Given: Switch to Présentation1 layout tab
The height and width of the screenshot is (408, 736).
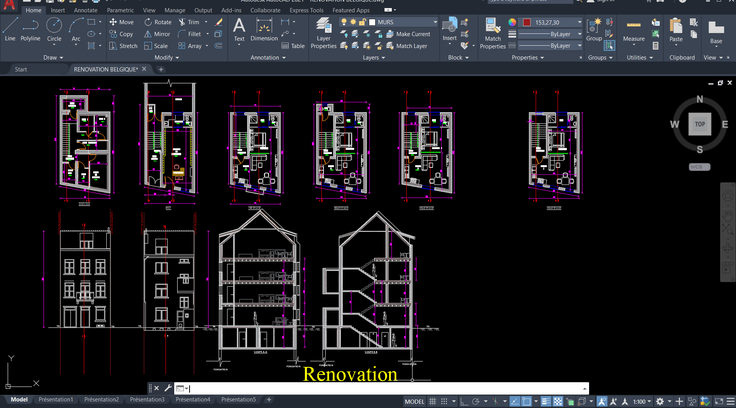Looking at the screenshot, I should [56, 400].
